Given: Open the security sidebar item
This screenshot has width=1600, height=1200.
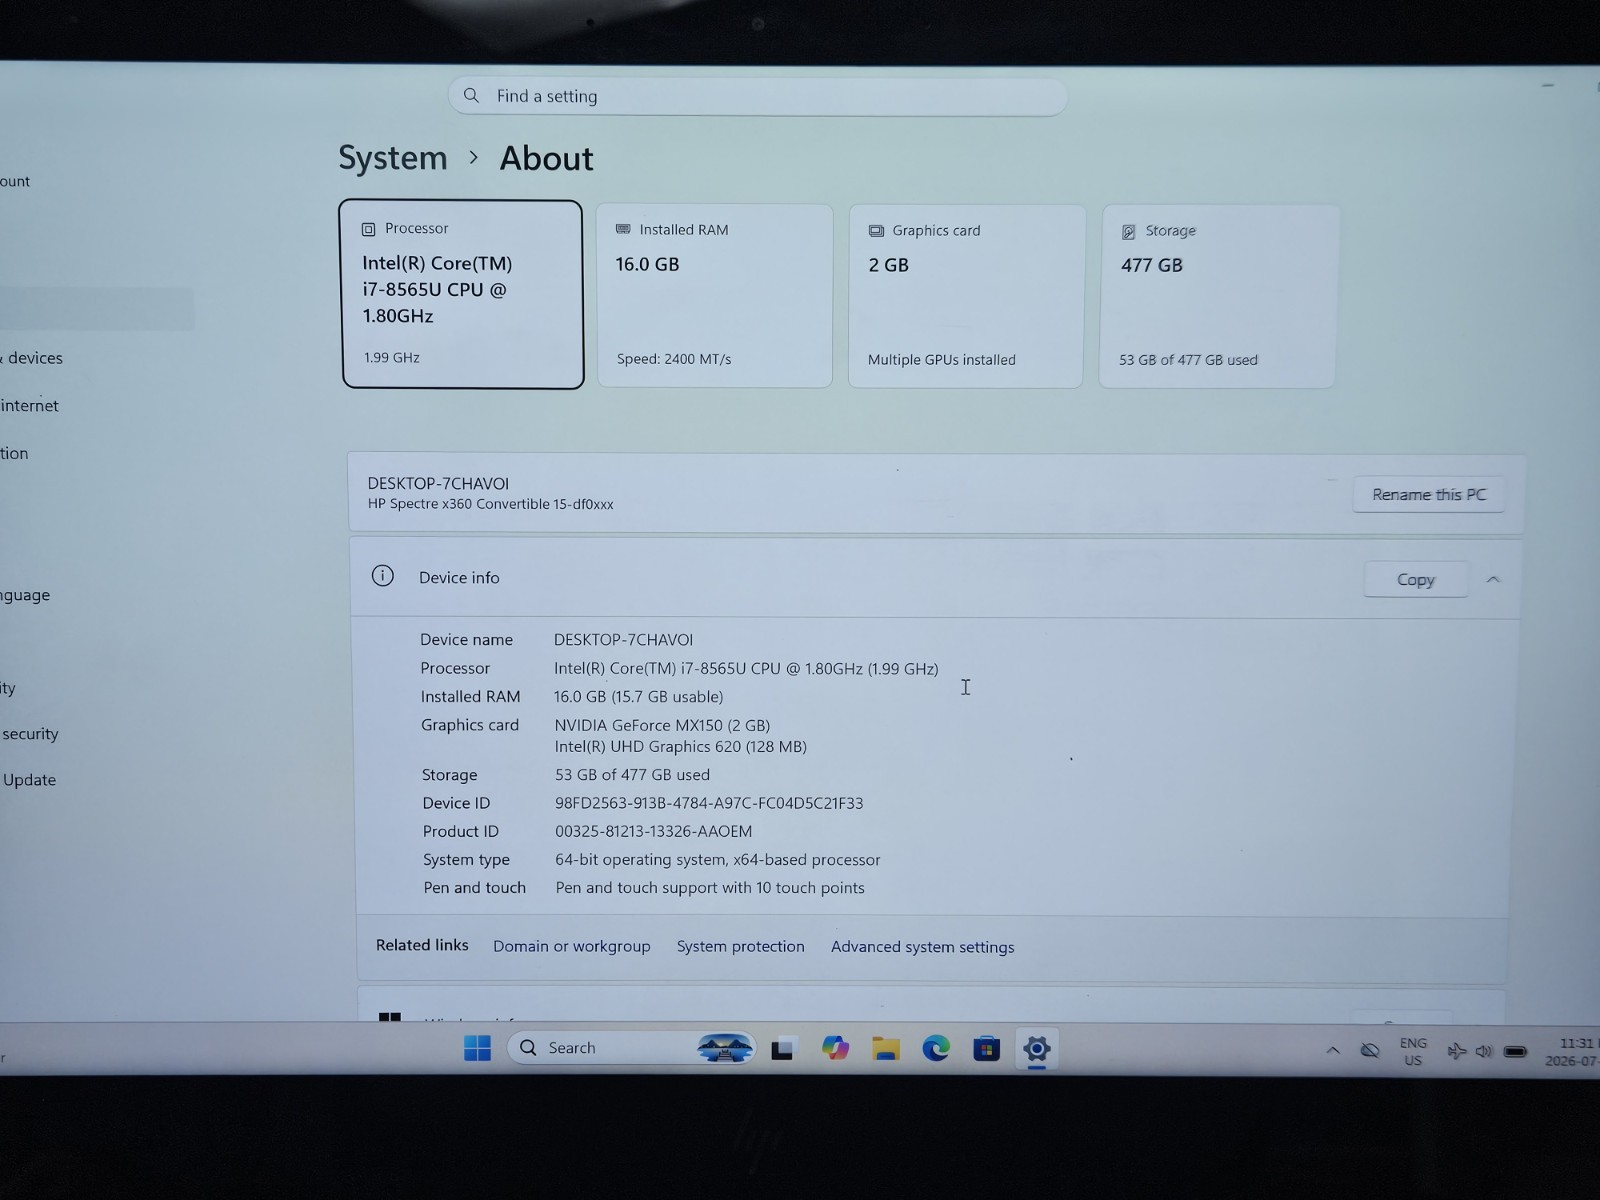Looking at the screenshot, I should click(x=30, y=734).
